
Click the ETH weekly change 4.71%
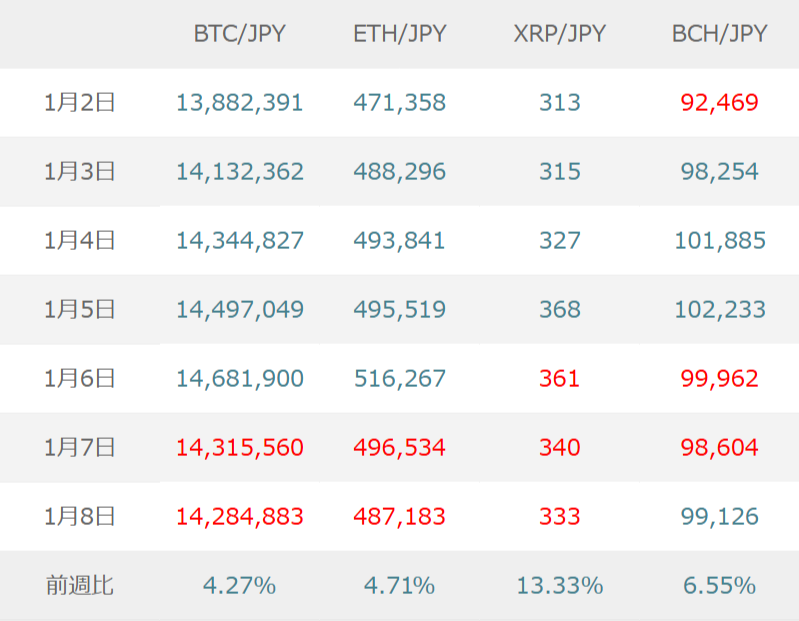point(399,585)
